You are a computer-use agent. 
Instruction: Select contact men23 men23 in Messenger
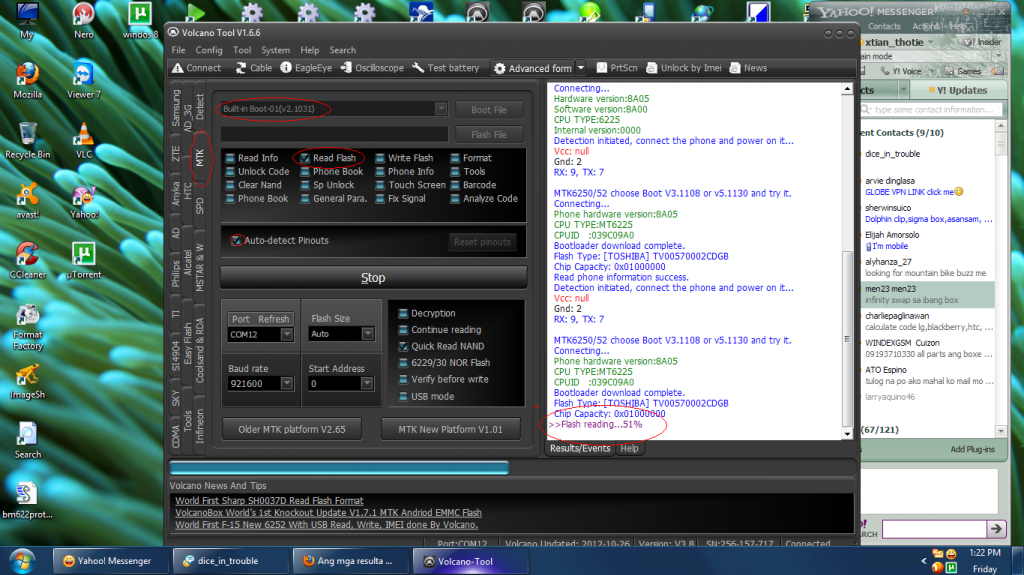[927, 295]
